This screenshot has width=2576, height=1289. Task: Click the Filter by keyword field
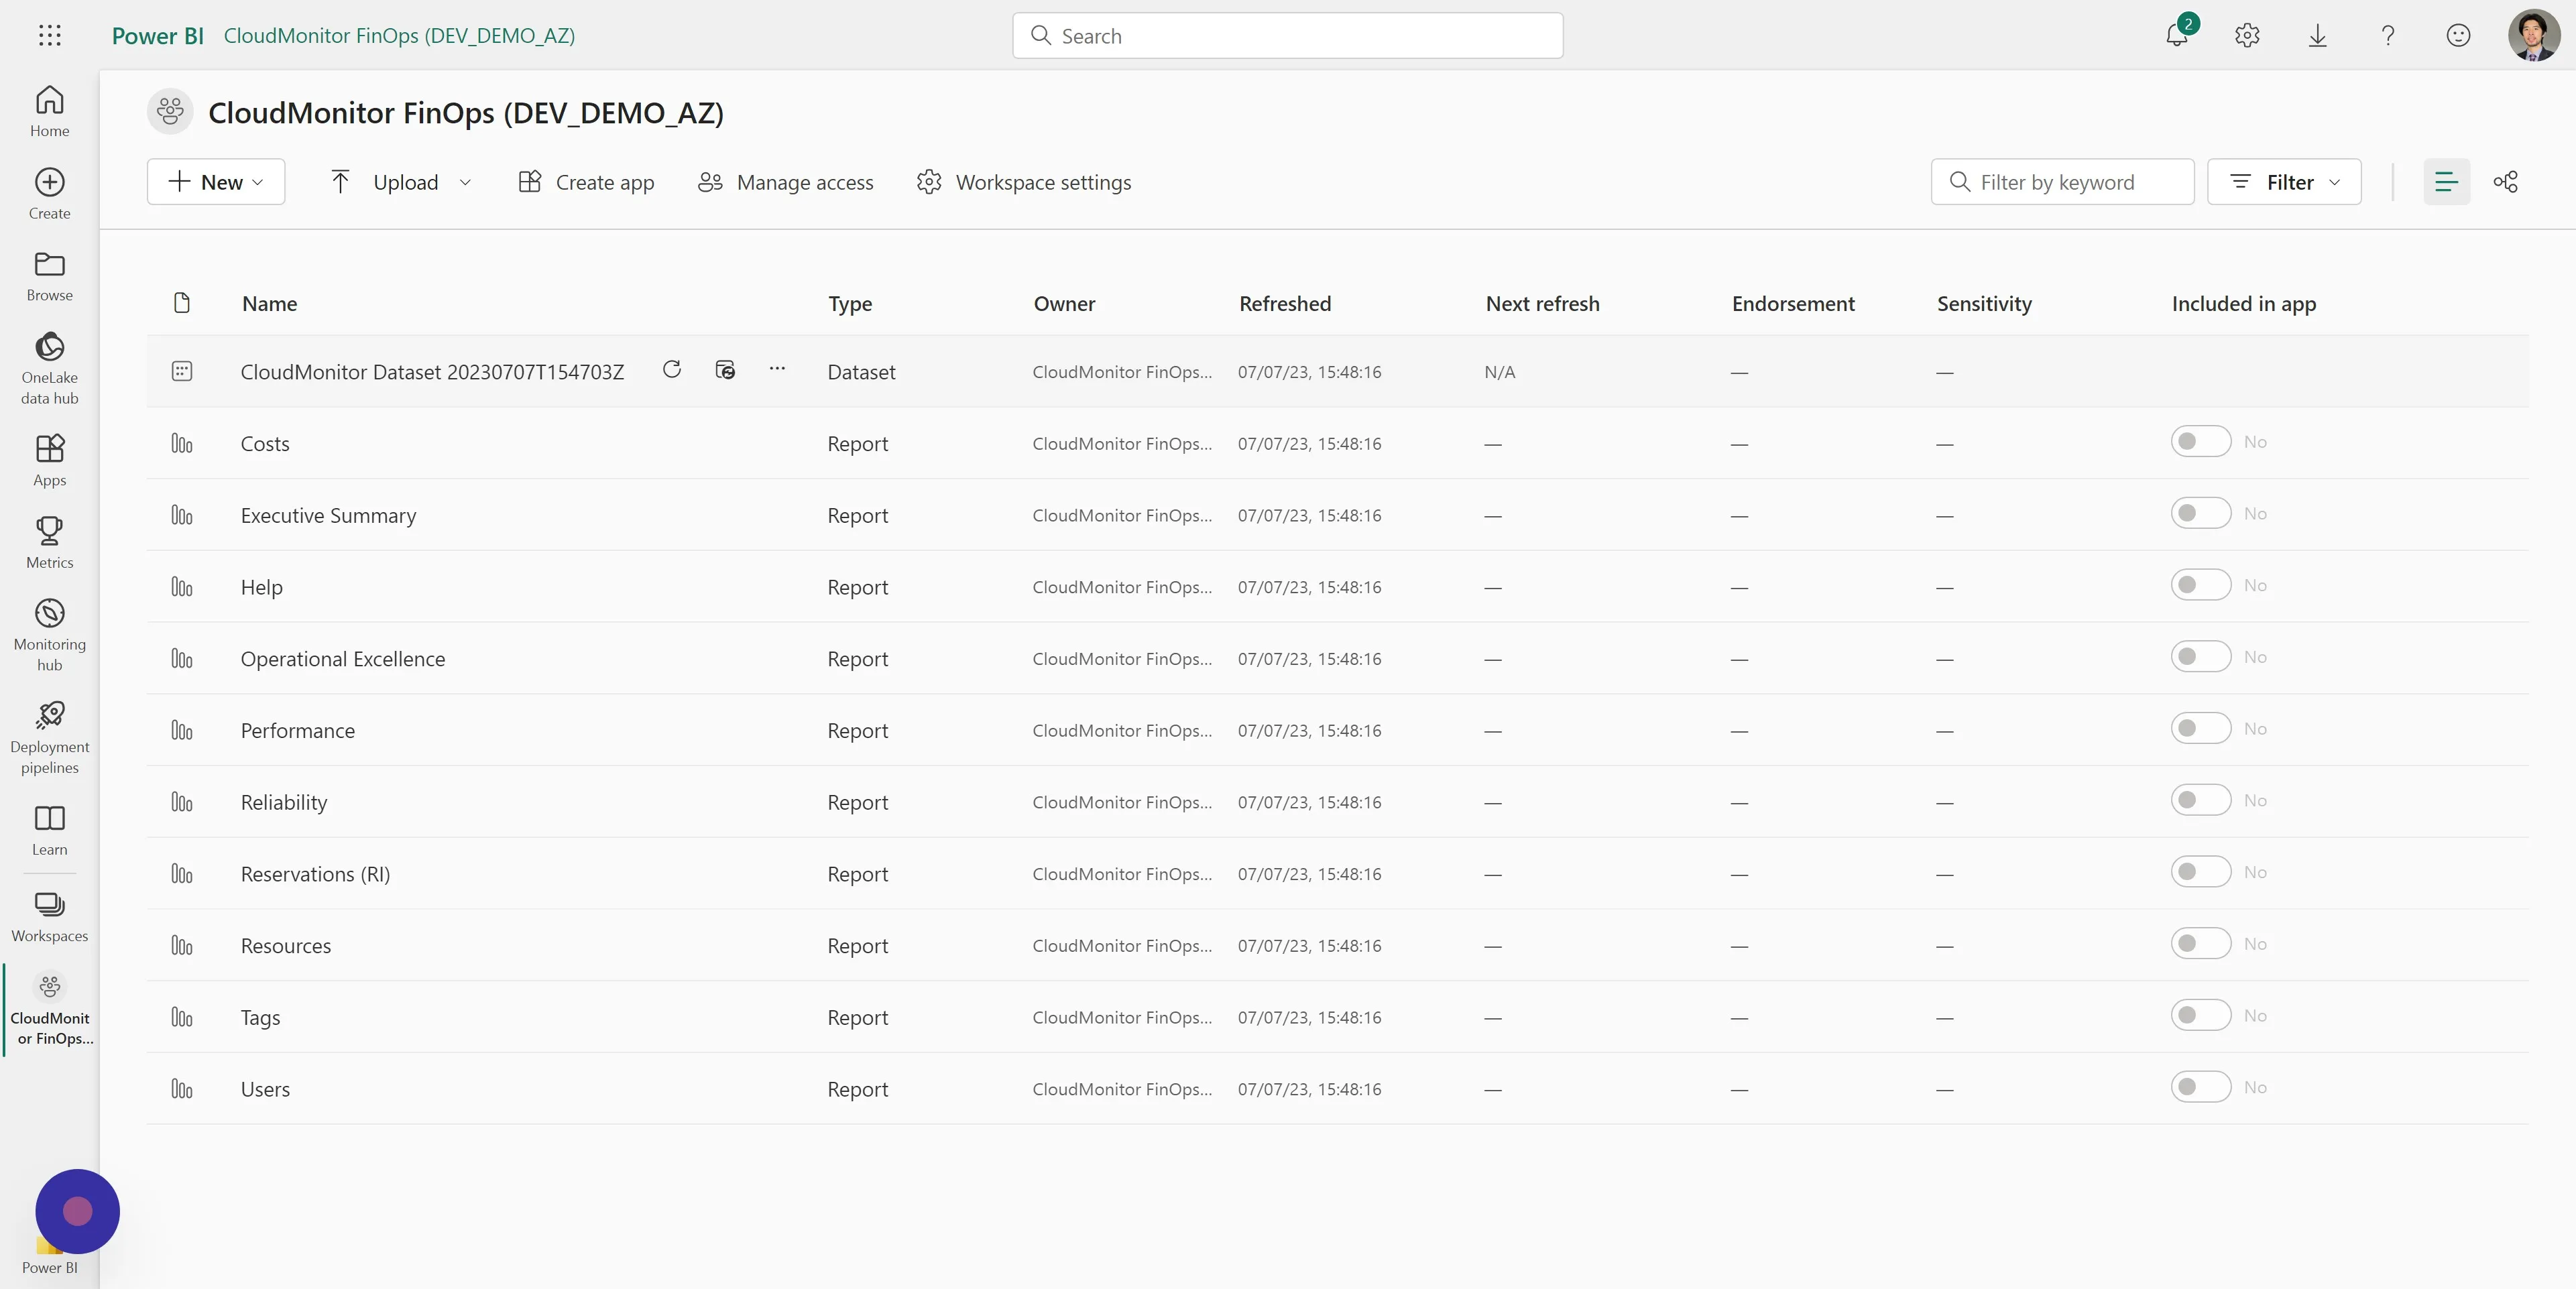point(2062,182)
